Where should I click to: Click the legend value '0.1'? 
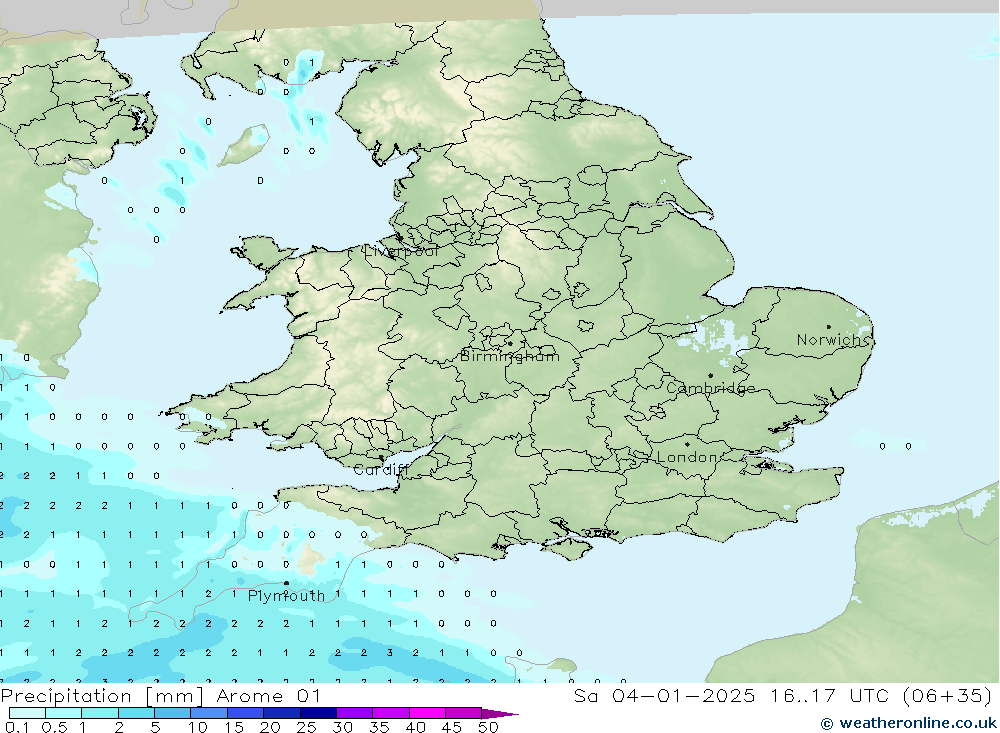point(17,727)
